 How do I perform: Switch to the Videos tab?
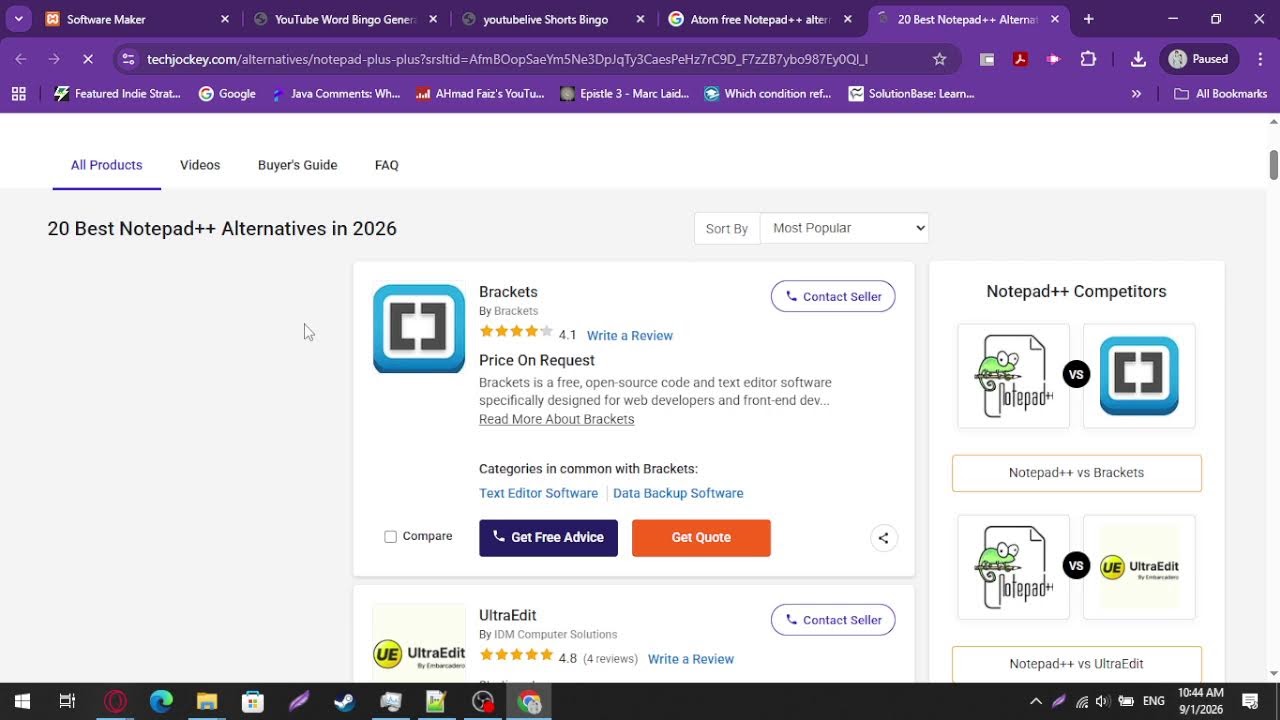pyautogui.click(x=200, y=165)
